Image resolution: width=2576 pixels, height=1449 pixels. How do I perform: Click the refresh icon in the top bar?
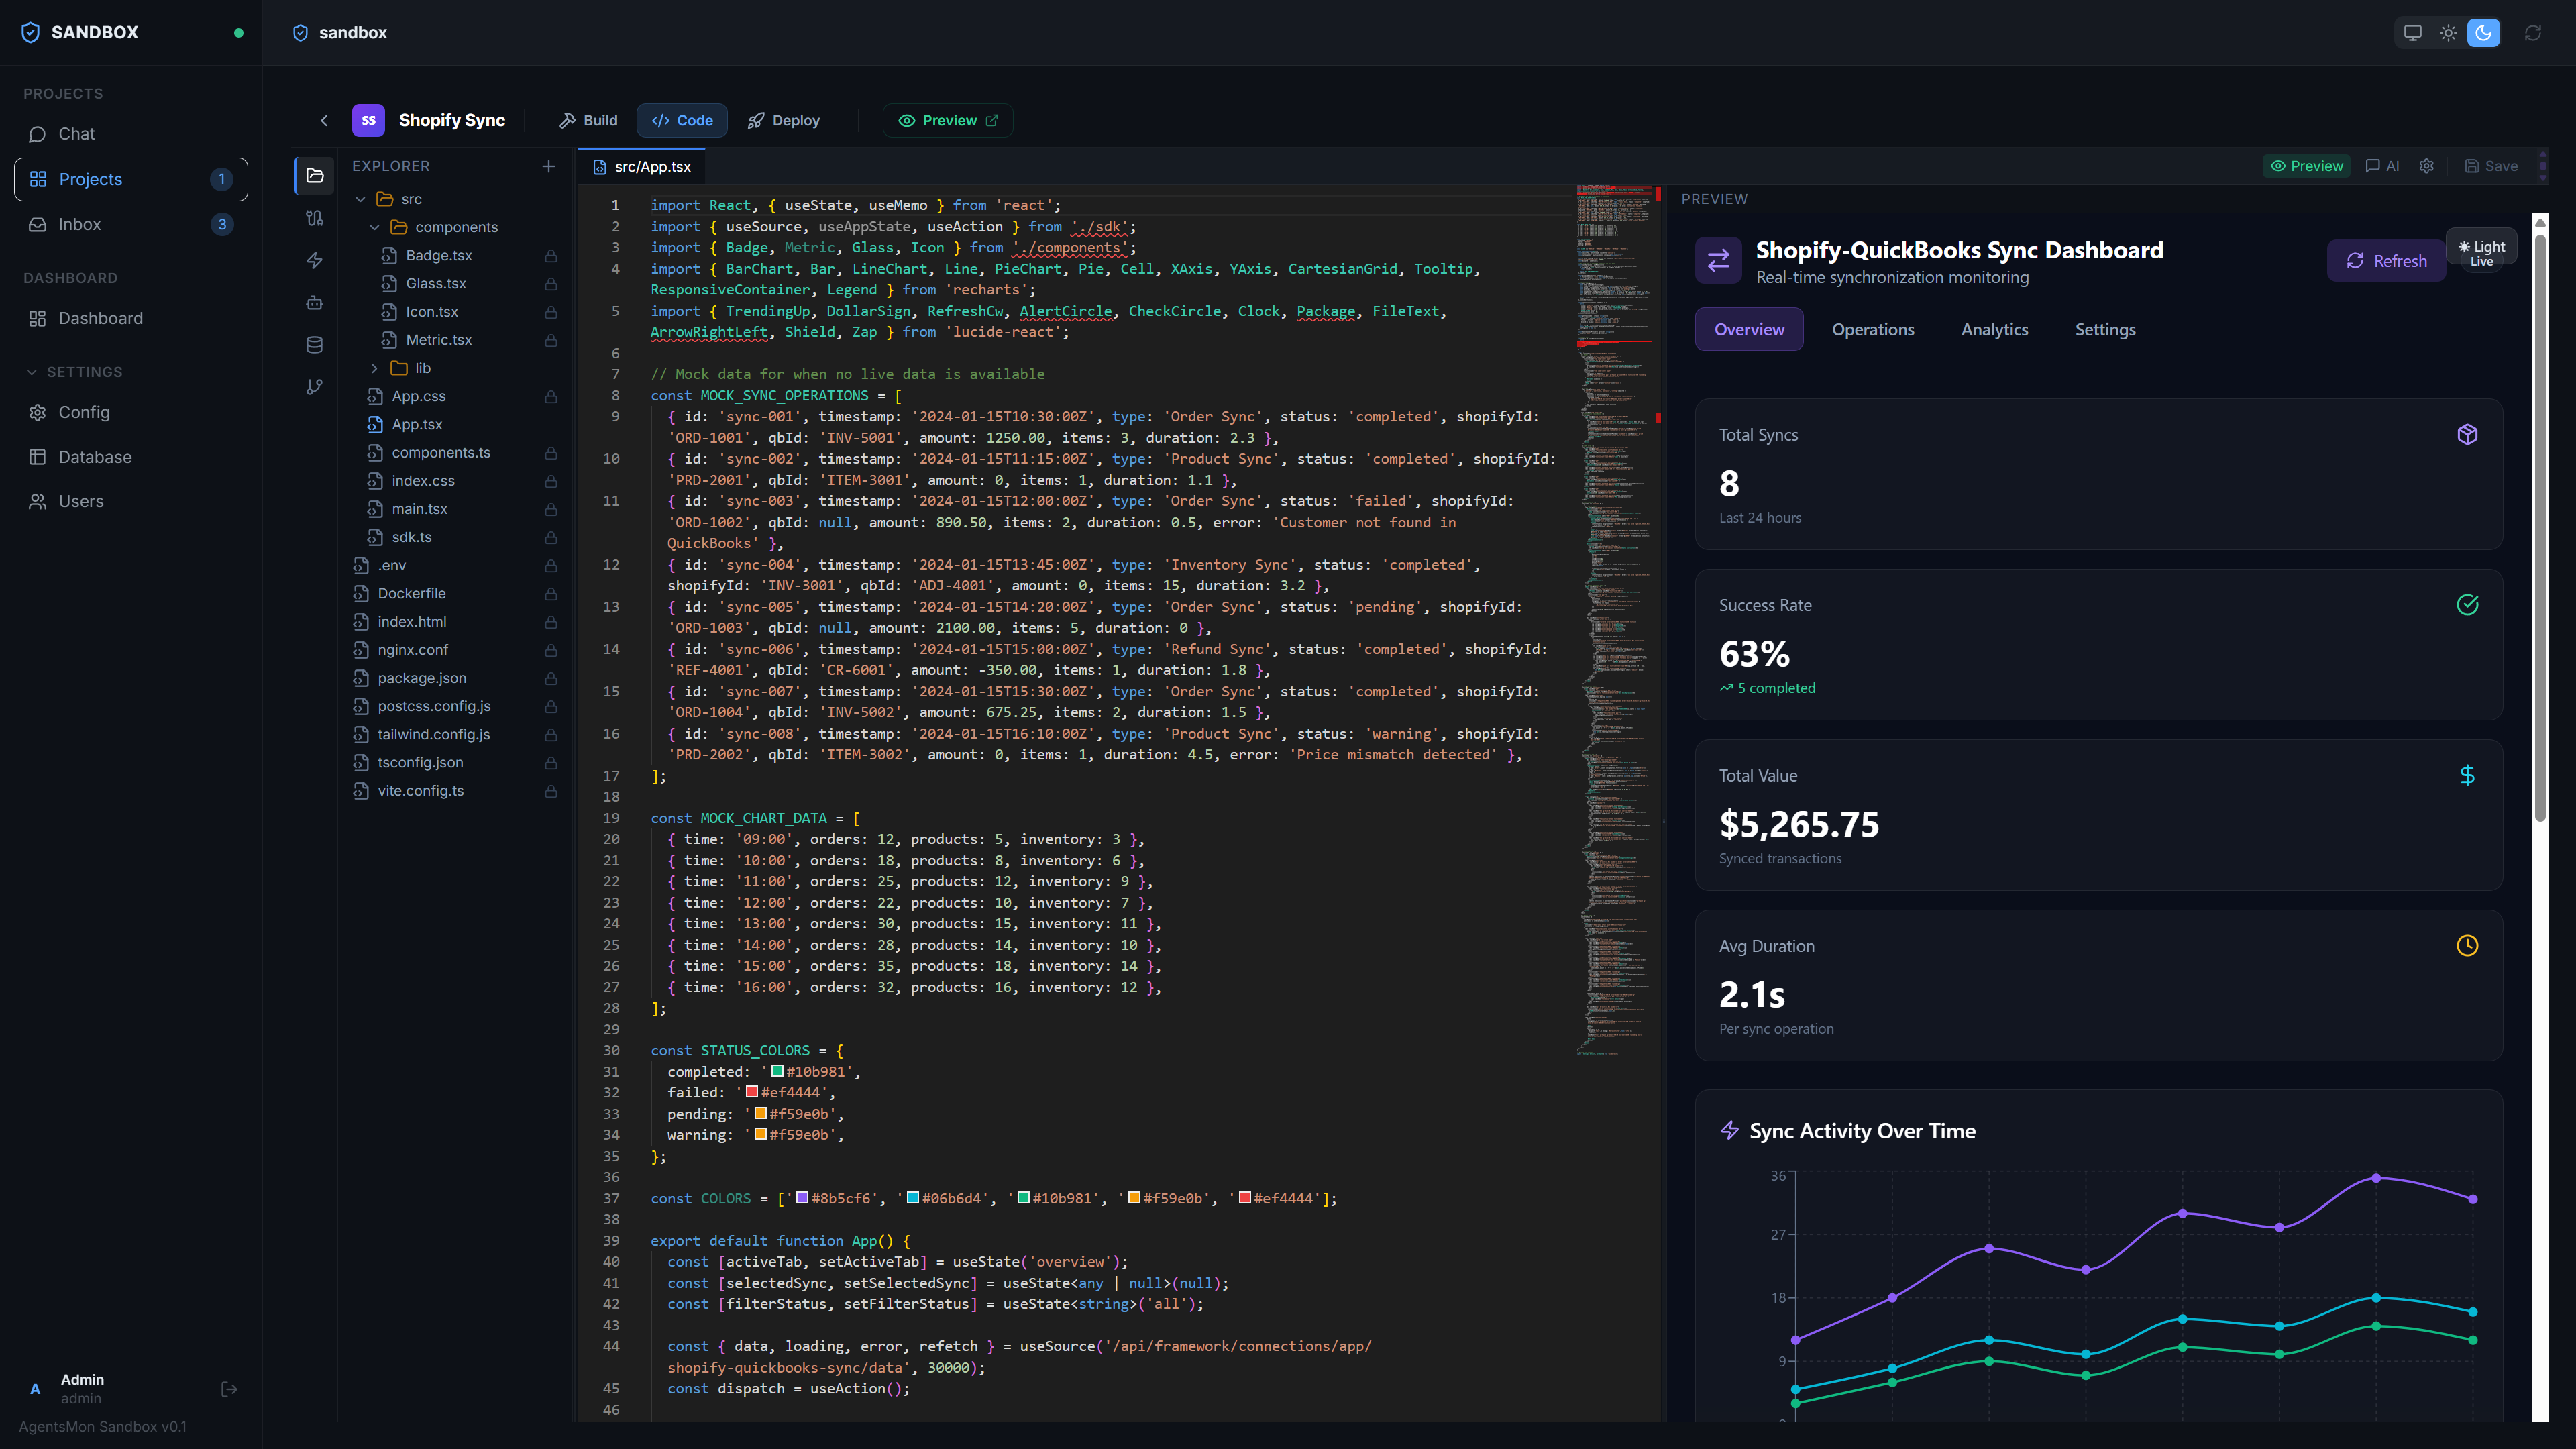click(2532, 32)
